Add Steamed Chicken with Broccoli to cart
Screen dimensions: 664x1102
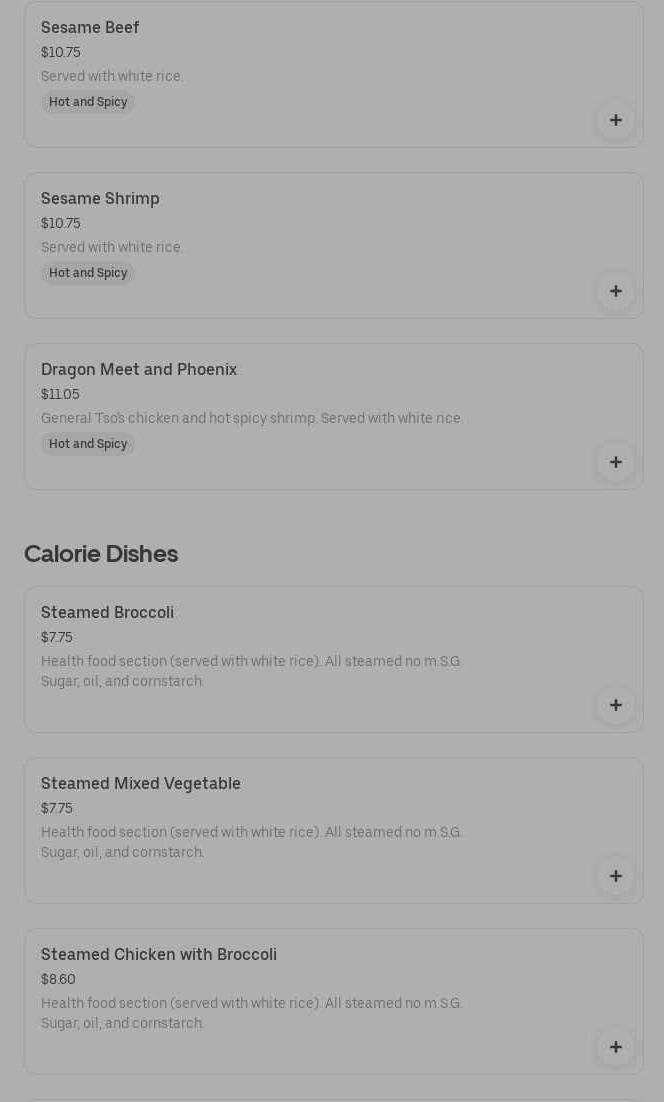coord(615,1048)
